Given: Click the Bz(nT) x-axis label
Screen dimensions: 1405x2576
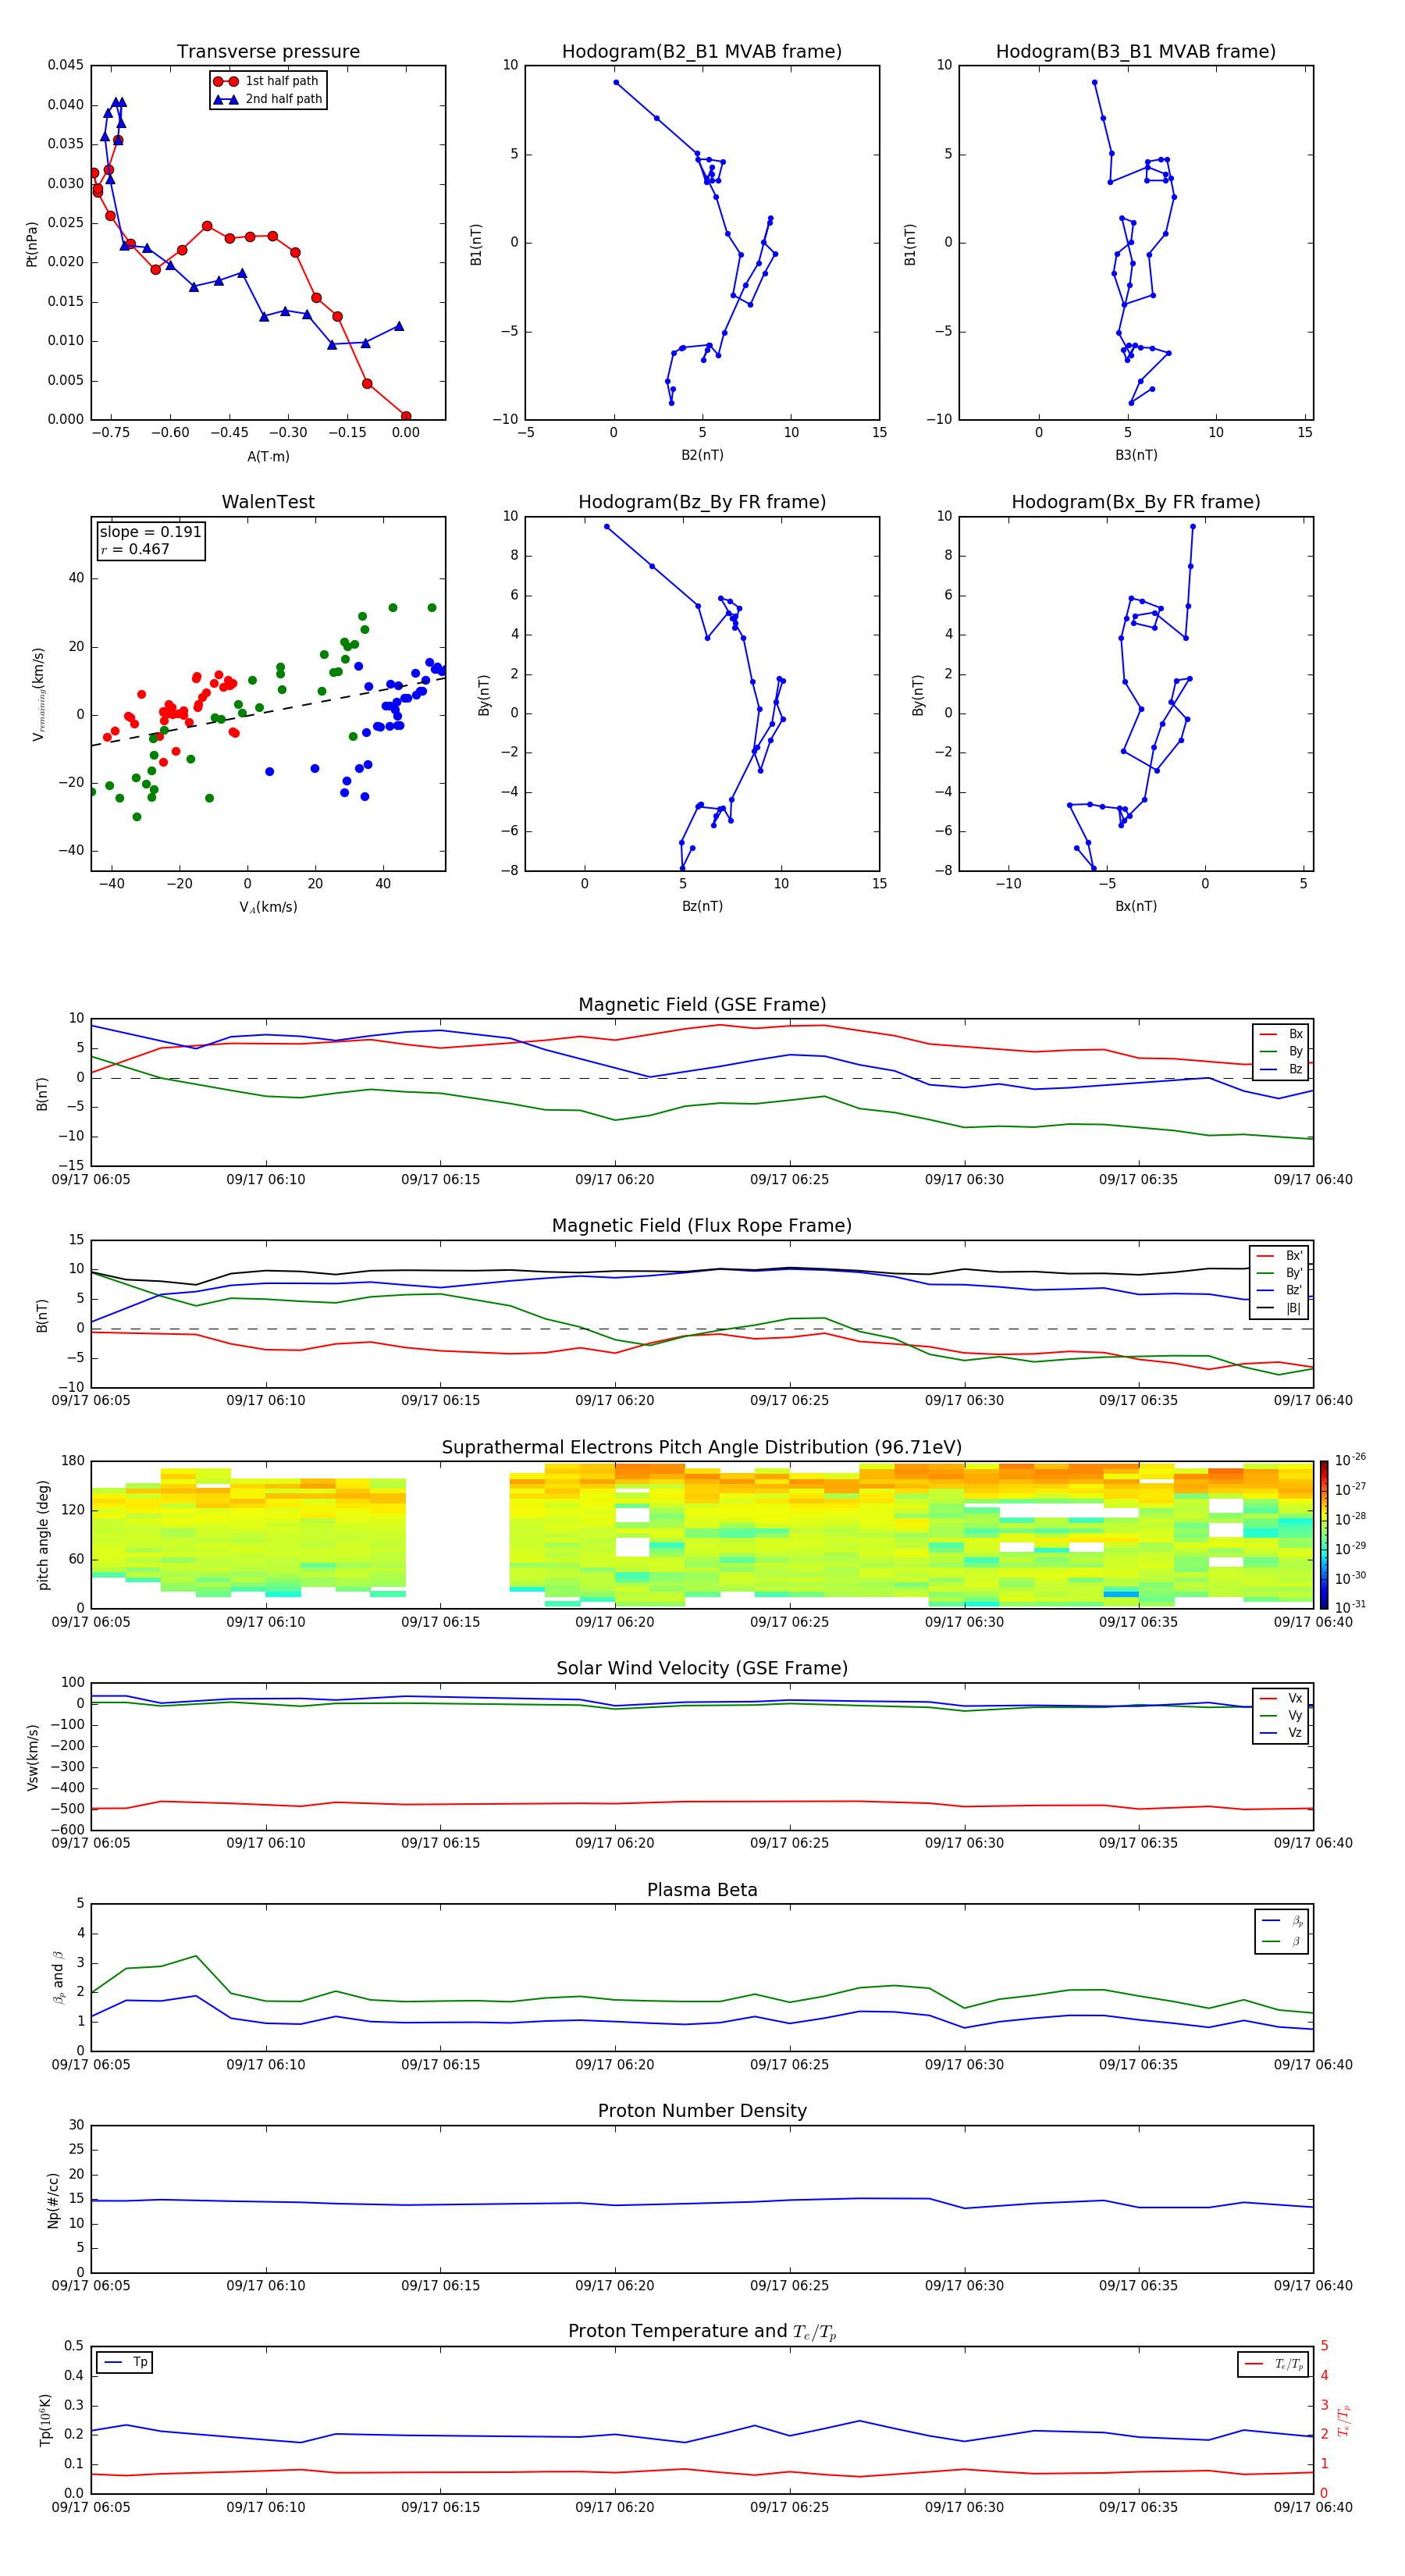Looking at the screenshot, I should click(702, 906).
